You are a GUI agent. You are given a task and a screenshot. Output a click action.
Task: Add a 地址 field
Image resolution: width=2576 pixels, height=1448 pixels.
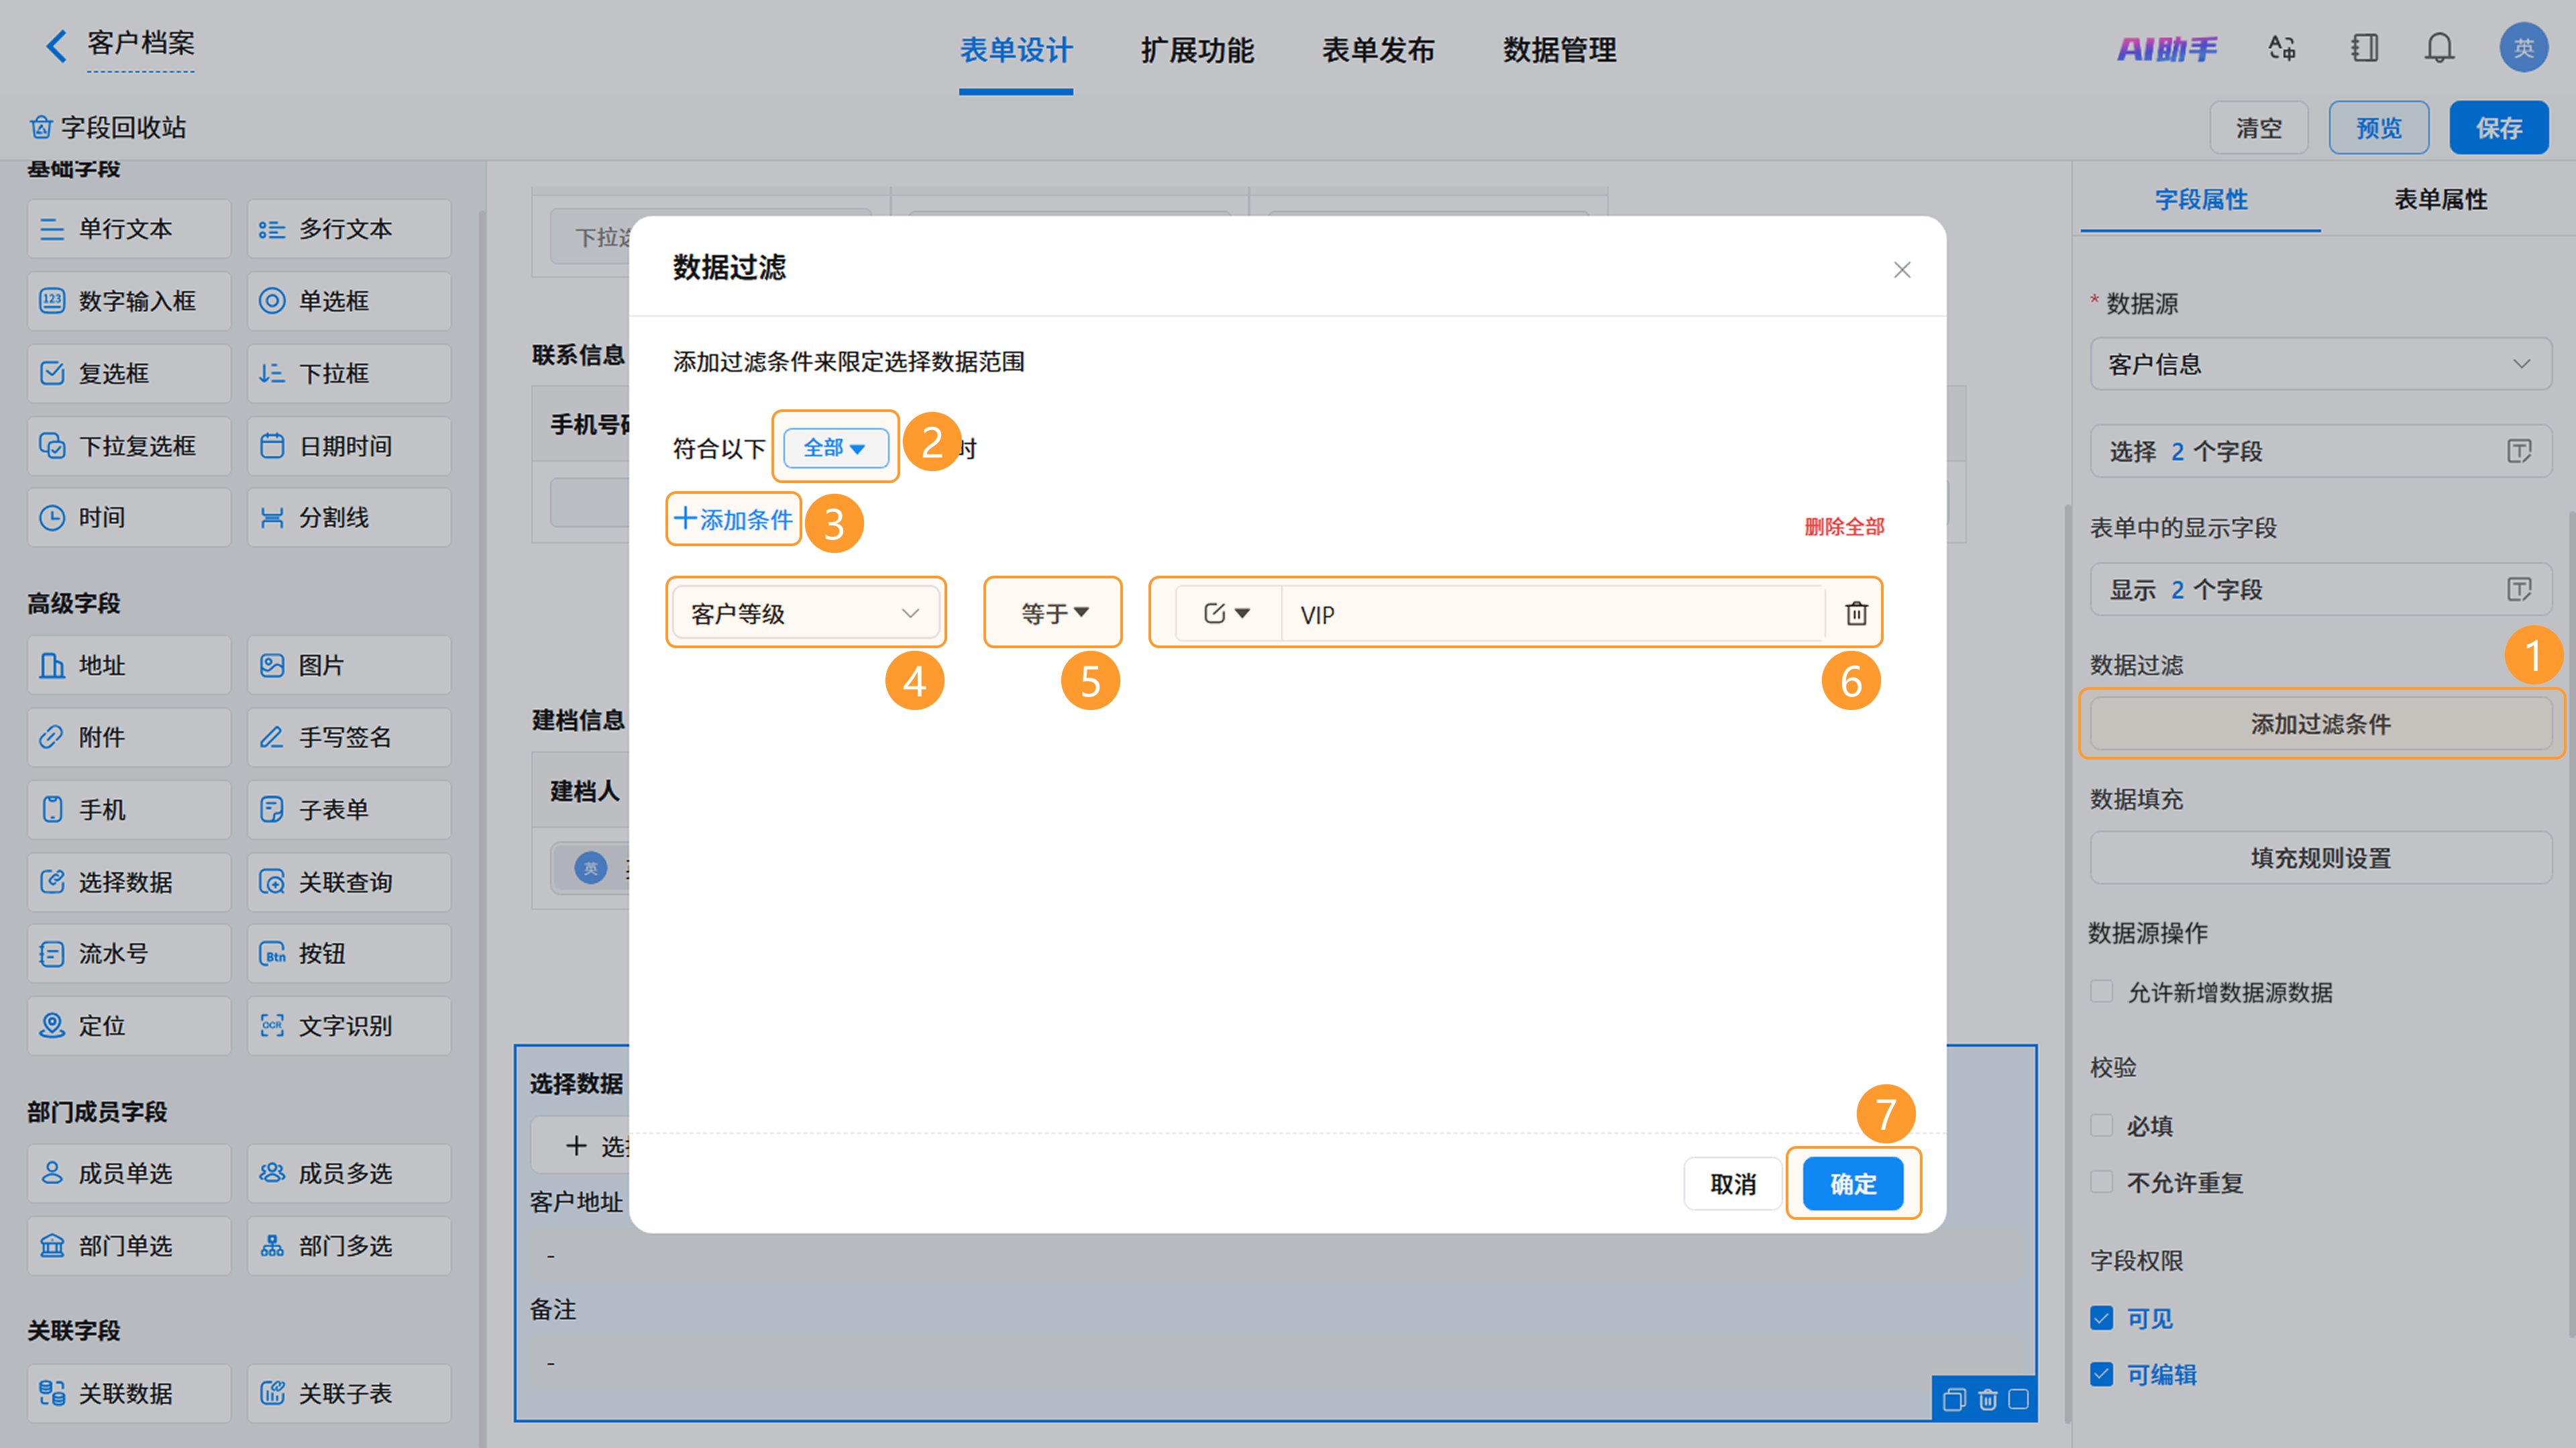tap(129, 665)
